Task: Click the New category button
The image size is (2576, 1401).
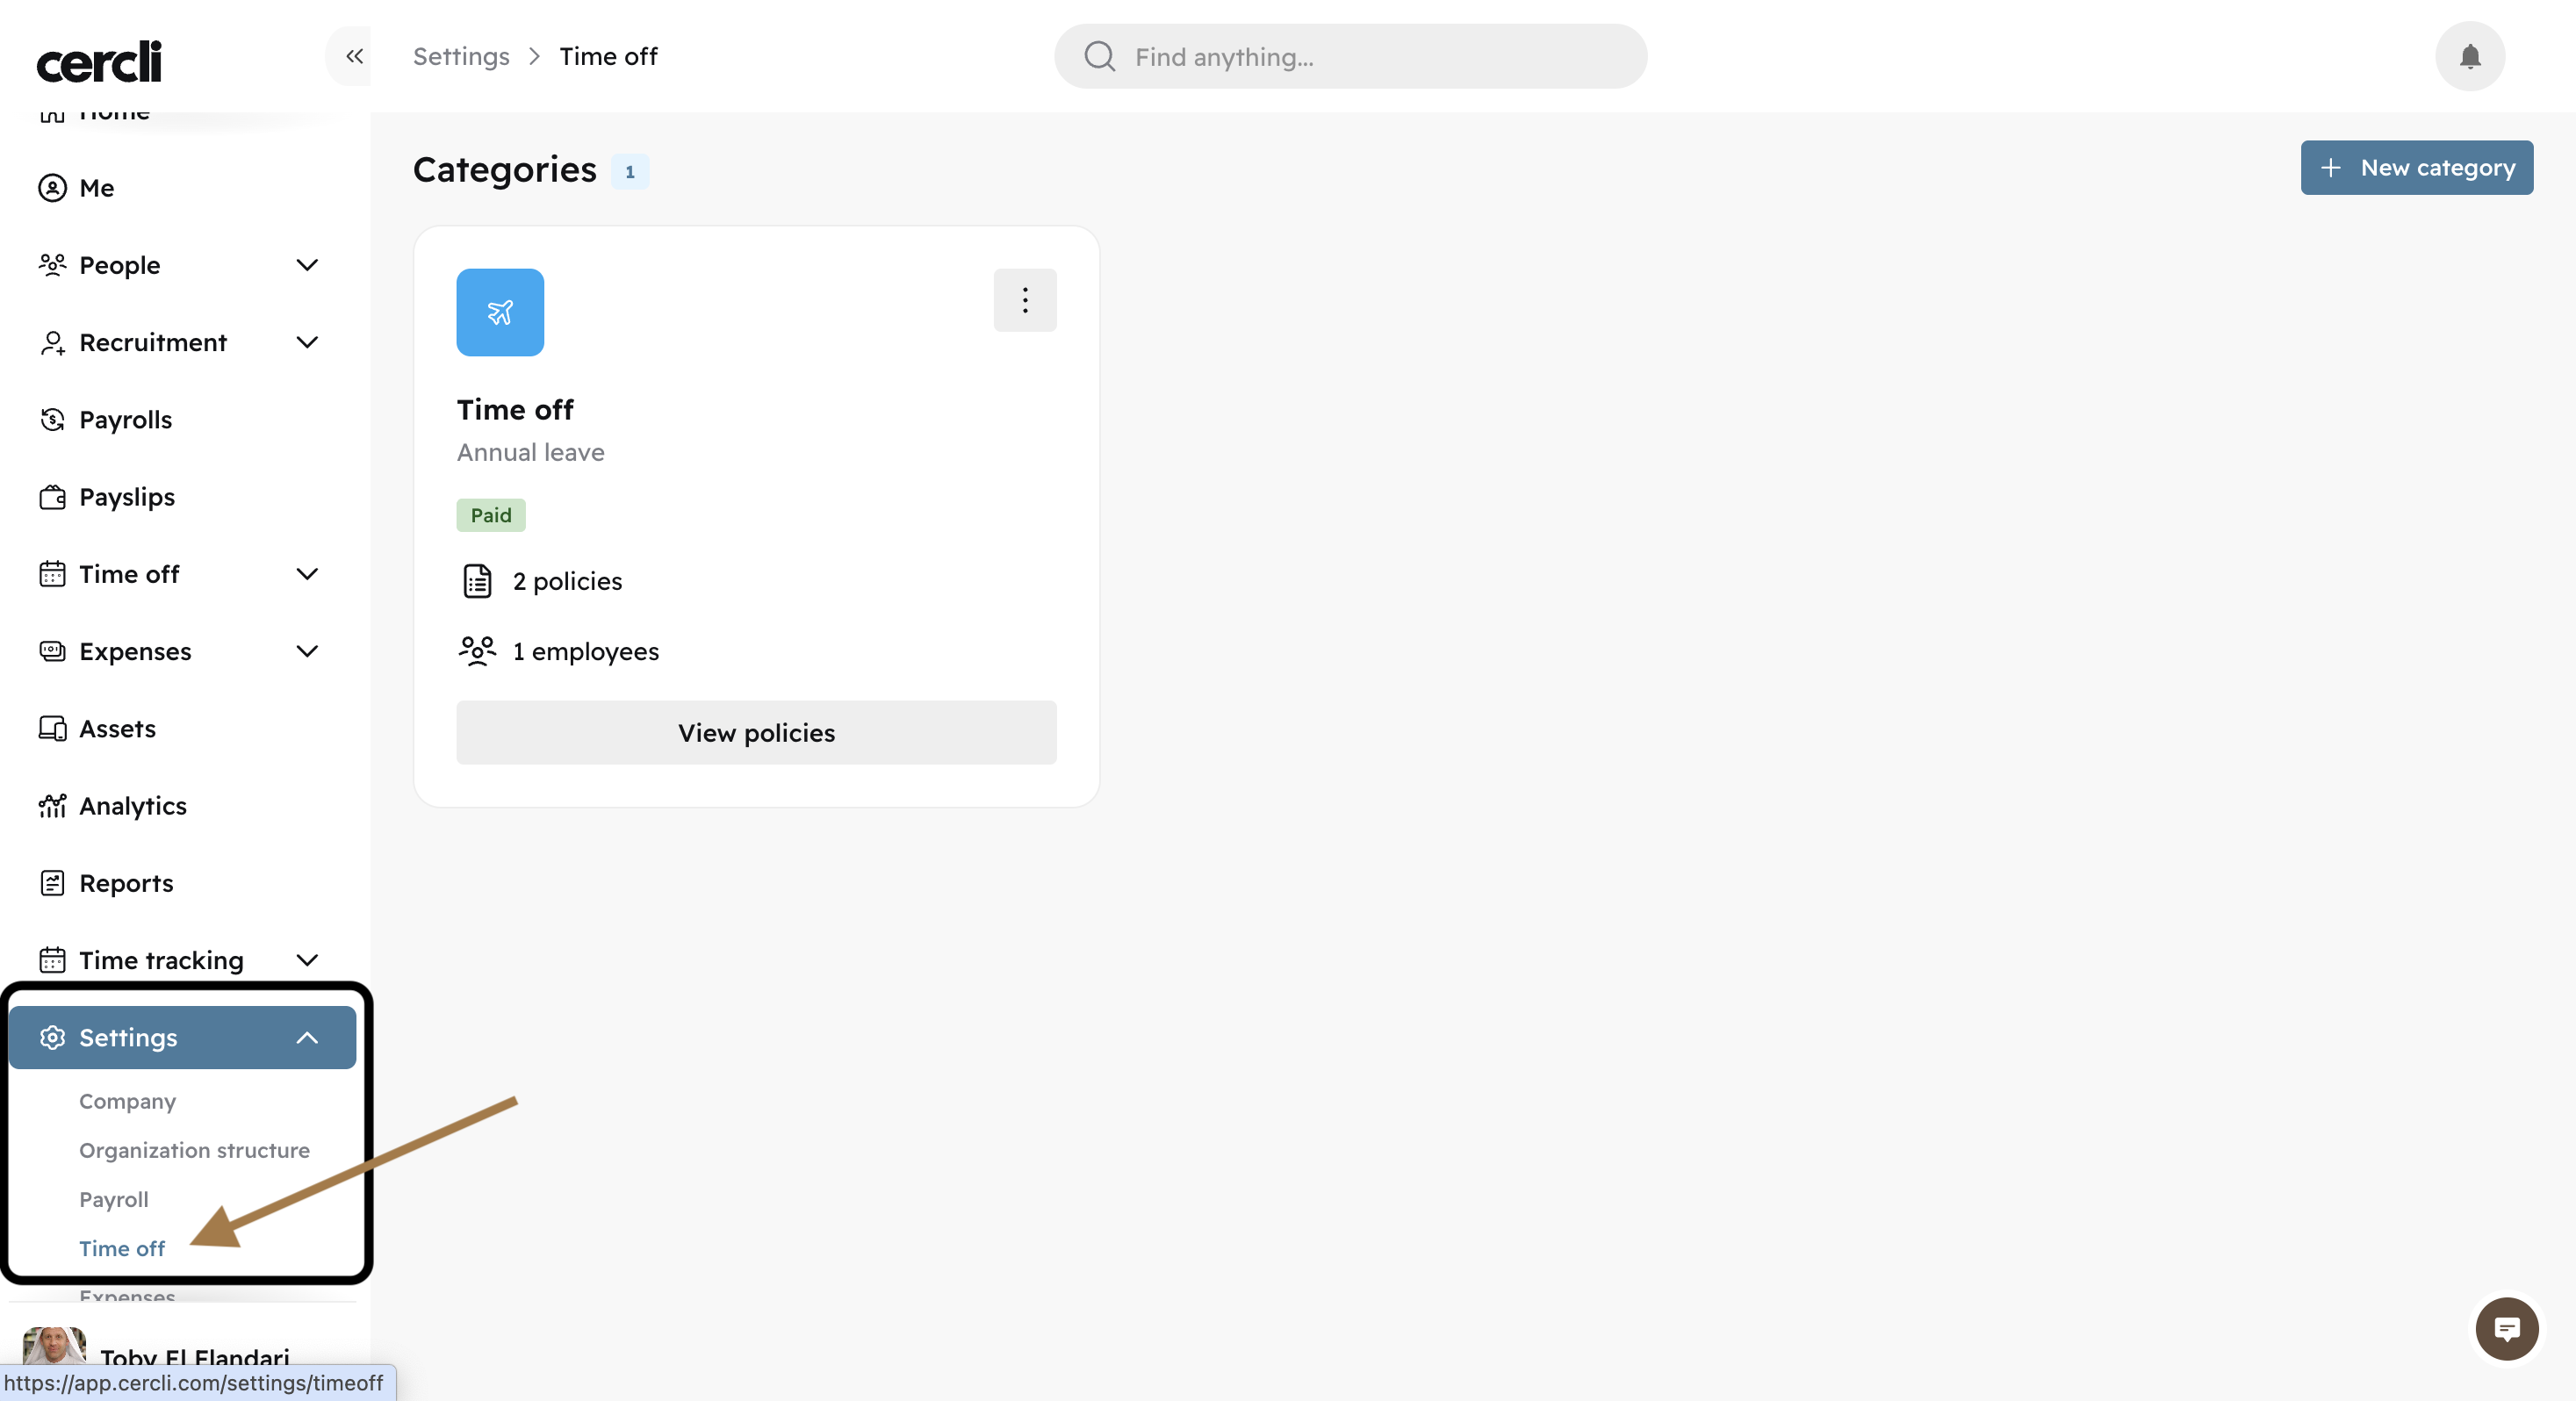Action: pos(2416,168)
